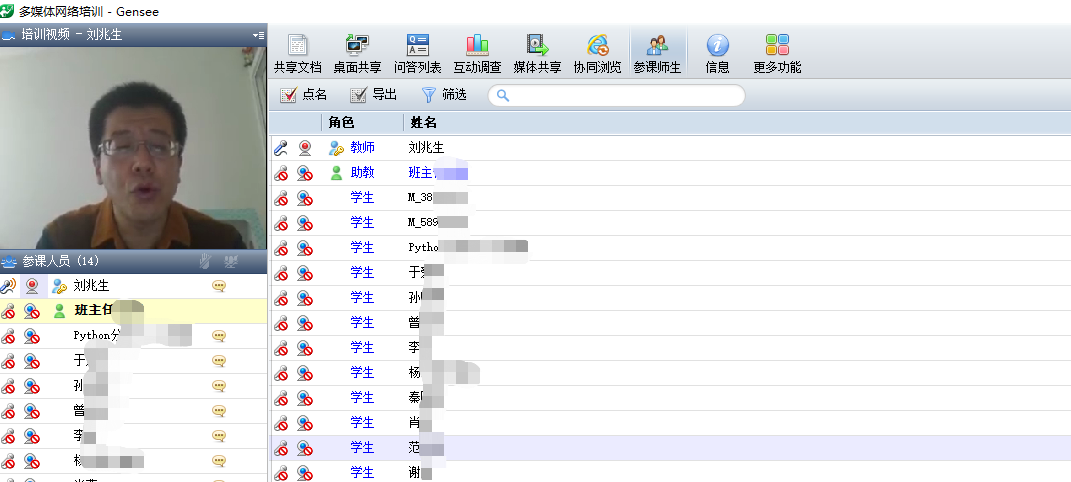Screen dimensions: 1071x482
Task: Open chat with Python user in left list
Action: [219, 336]
